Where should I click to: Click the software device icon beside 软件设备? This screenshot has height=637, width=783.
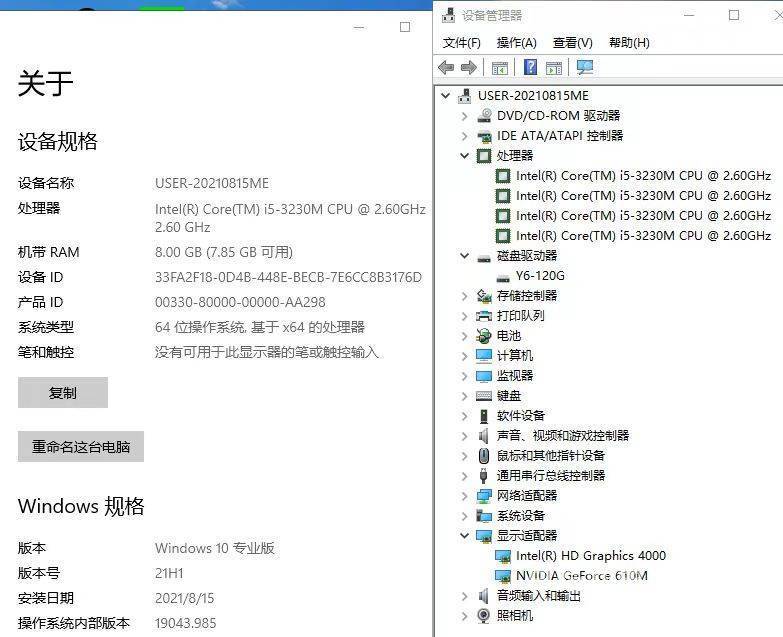[483, 415]
